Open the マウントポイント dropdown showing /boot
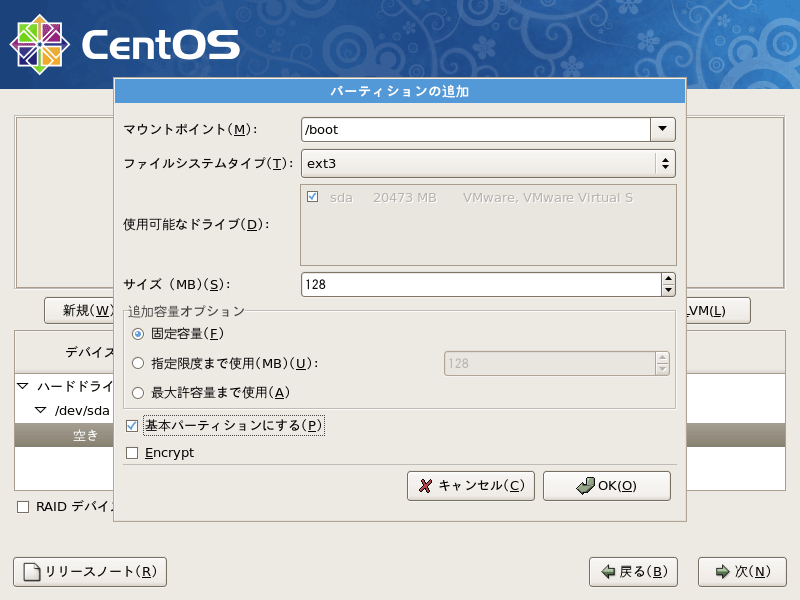800x600 pixels. [663, 129]
